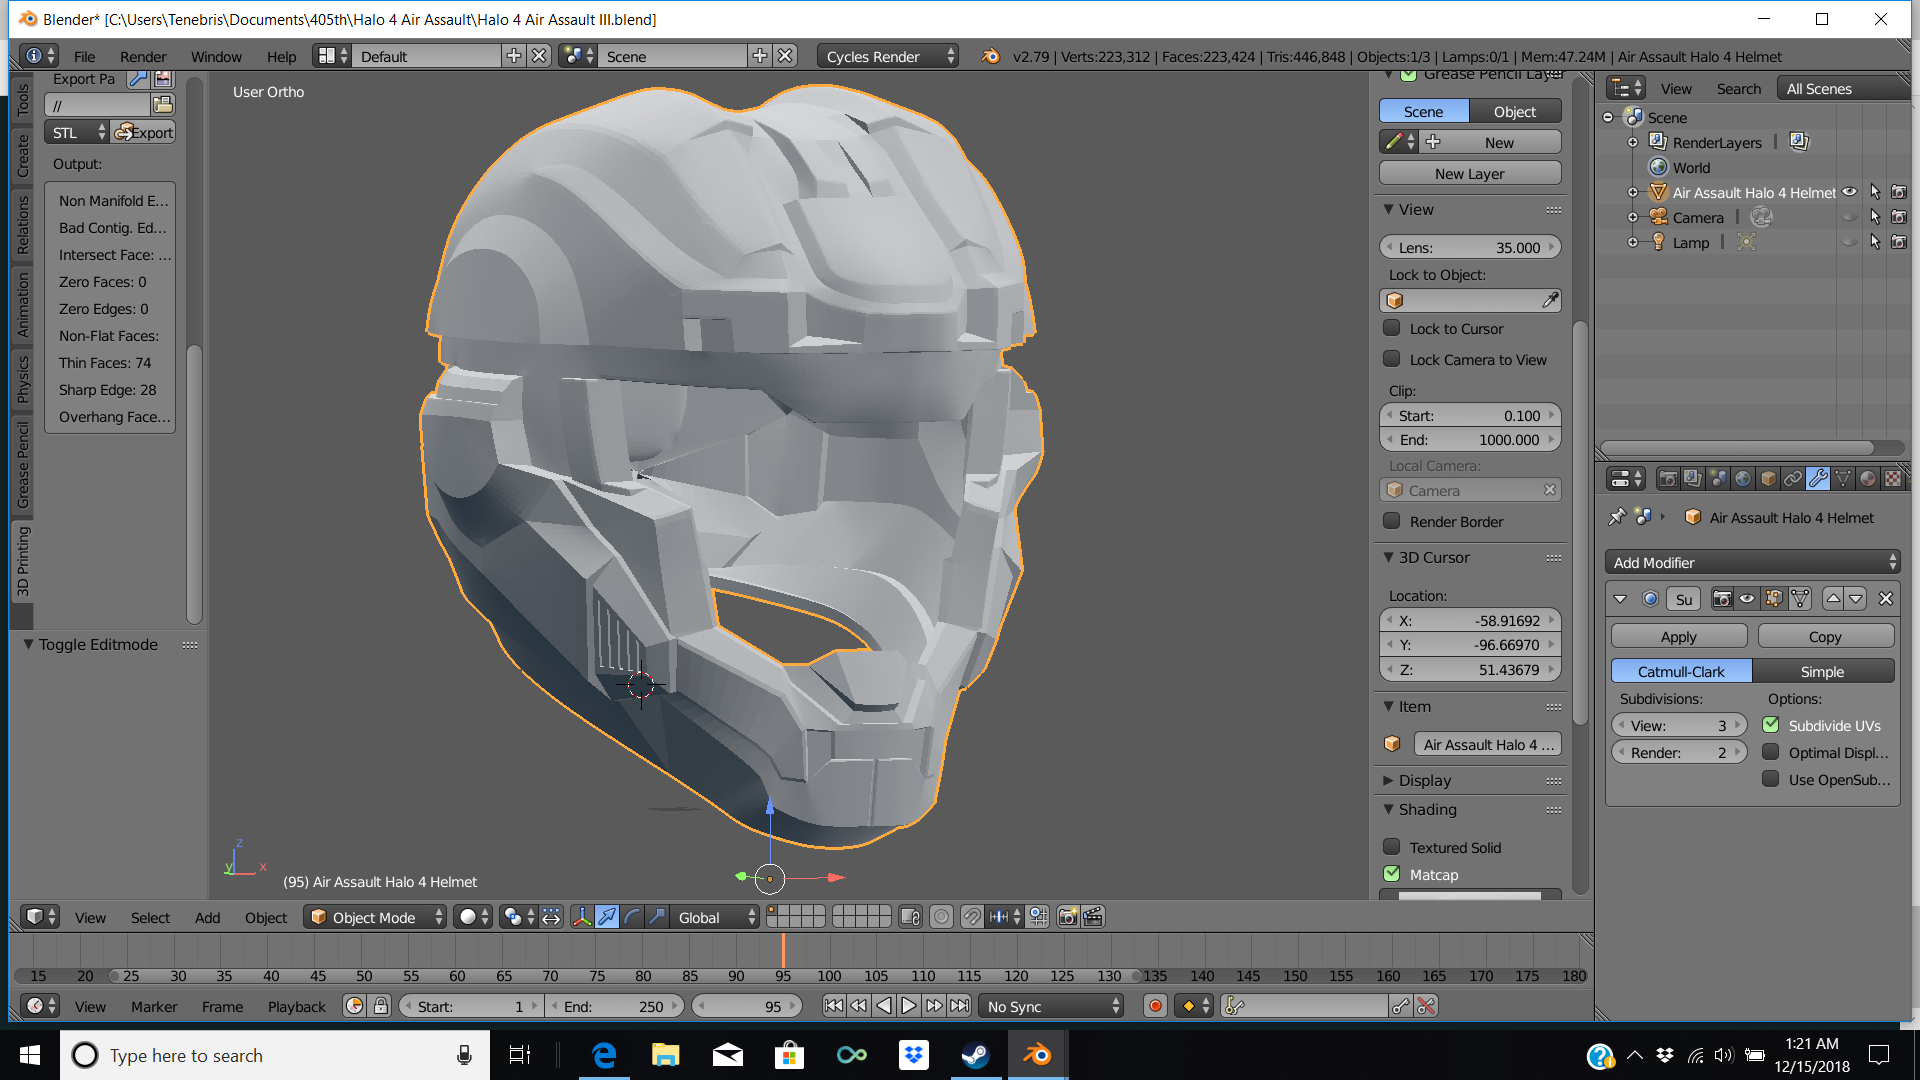Open the 3D Printing sidebar tab
The height and width of the screenshot is (1080, 1920).
tap(23, 561)
